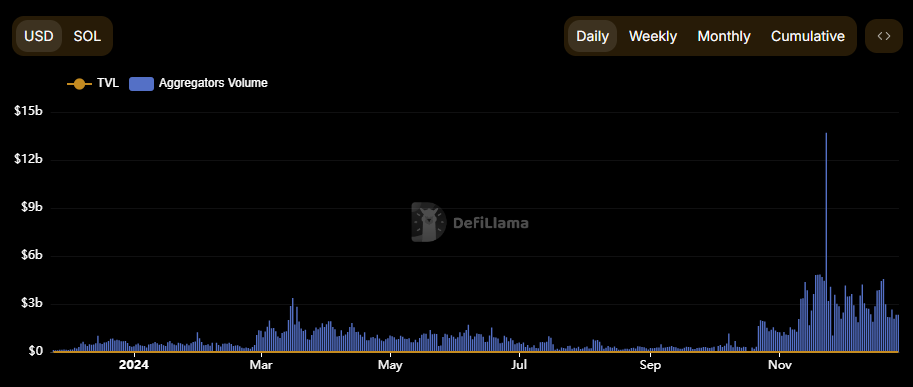Select the Weekly interval tab
This screenshot has width=913, height=387.
pos(653,36)
